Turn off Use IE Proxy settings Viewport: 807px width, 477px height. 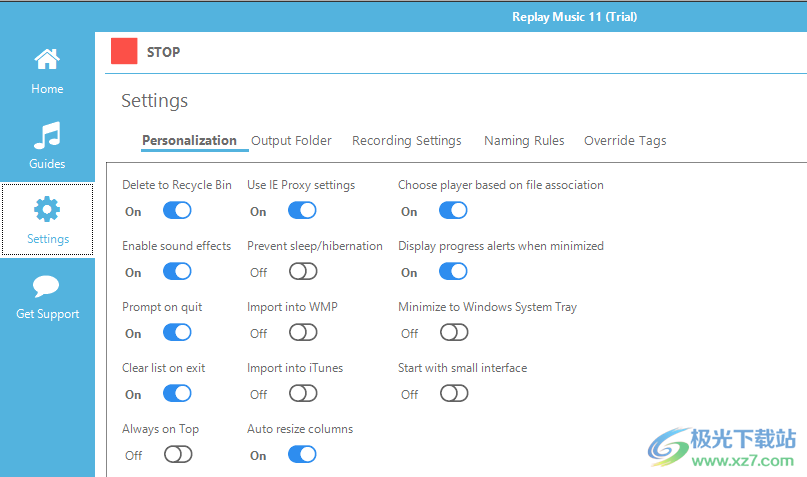tap(302, 211)
